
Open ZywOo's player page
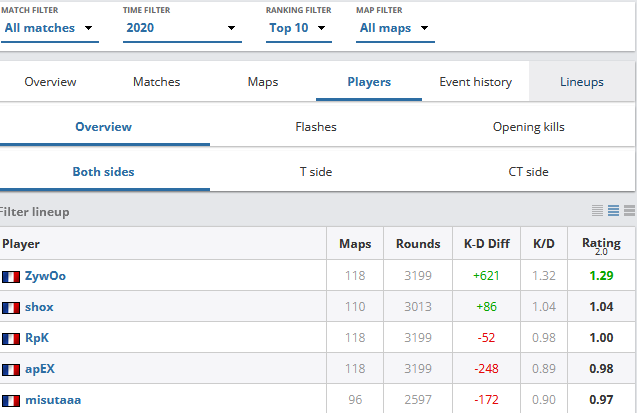click(x=45, y=276)
